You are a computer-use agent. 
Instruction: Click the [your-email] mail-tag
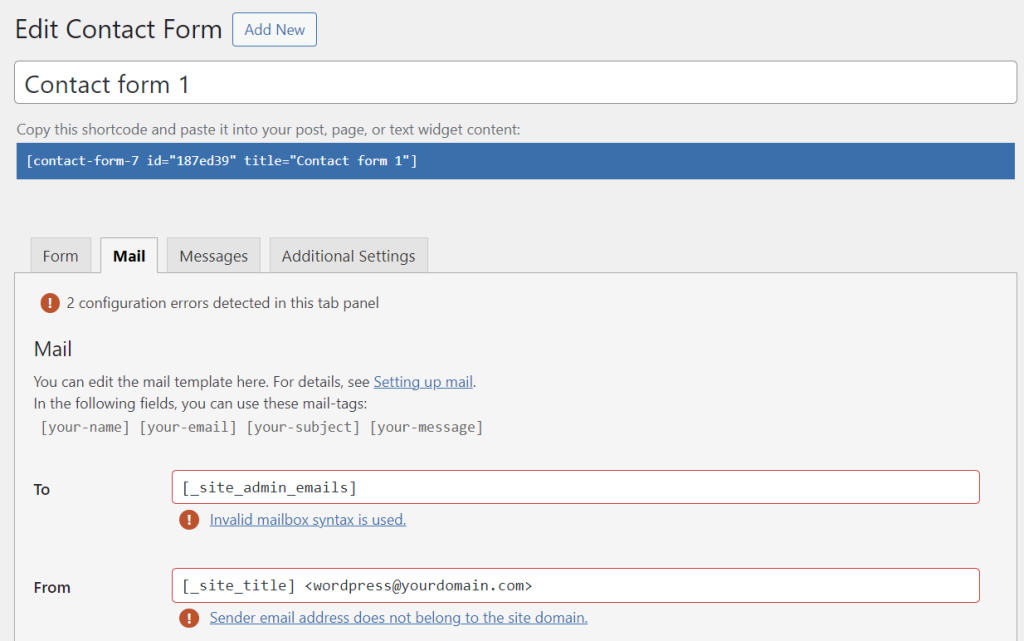pos(188,426)
